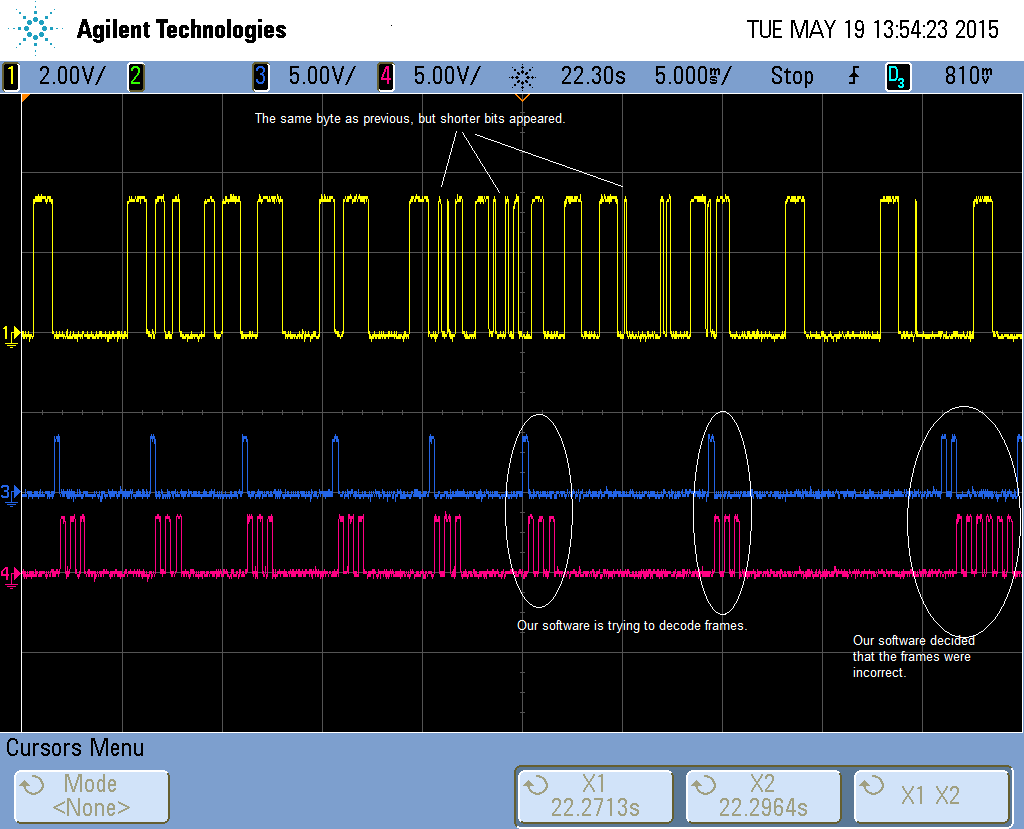Click rotary knob icon on X2 softkey
The image size is (1024, 829).
coord(704,785)
